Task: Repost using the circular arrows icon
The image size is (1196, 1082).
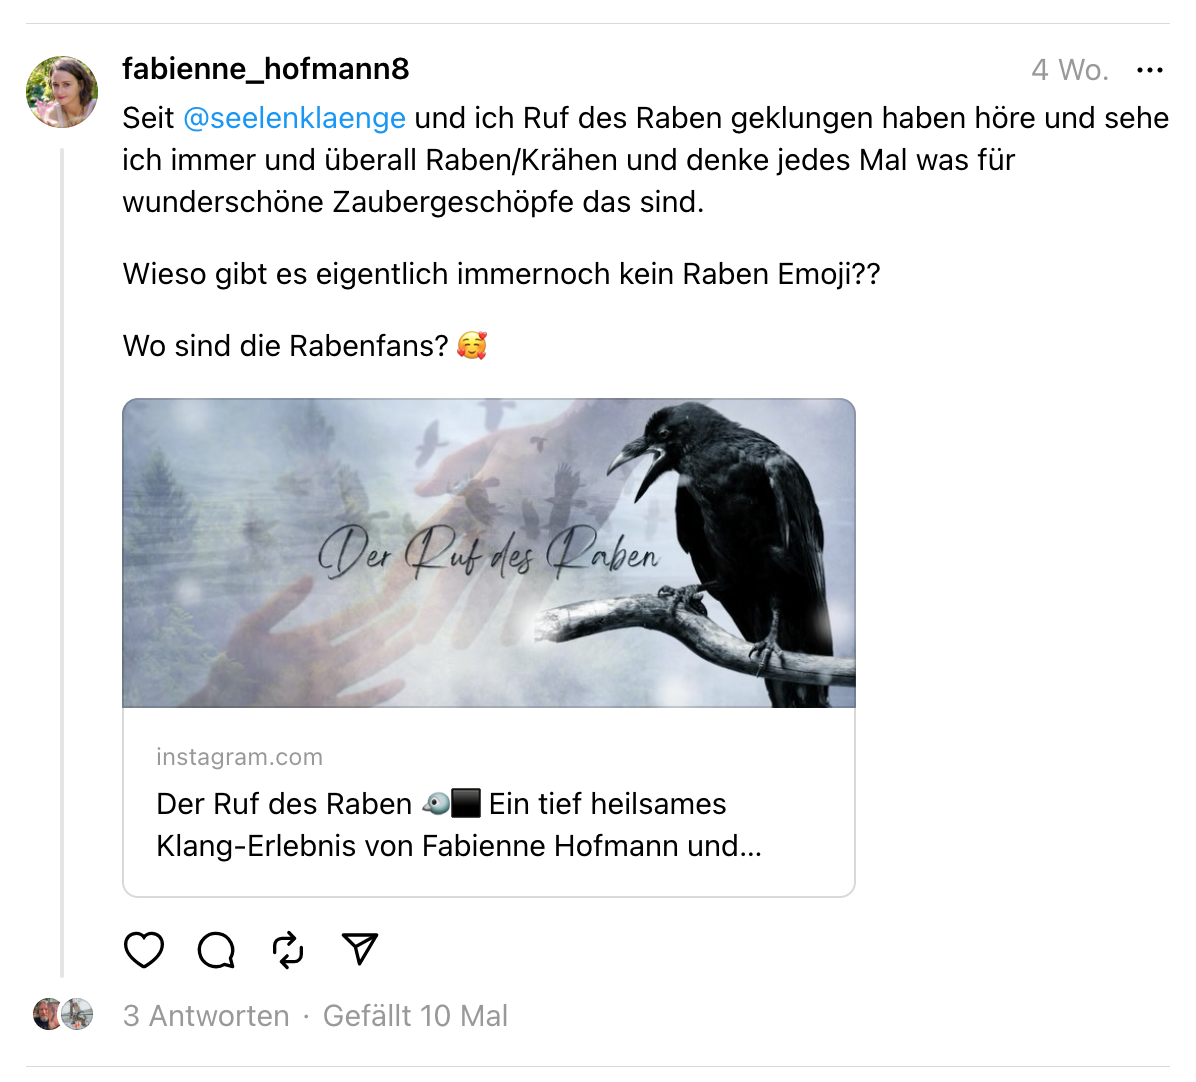Action: [x=288, y=950]
